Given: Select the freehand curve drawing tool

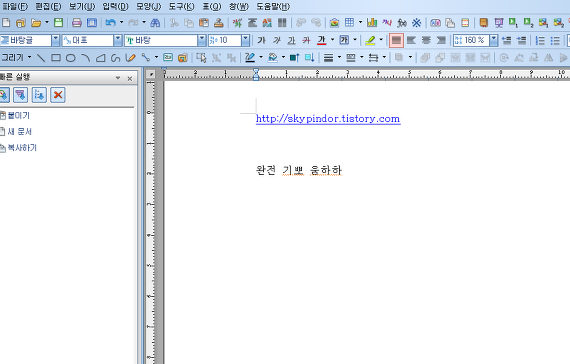Looking at the screenshot, I should [x=116, y=58].
